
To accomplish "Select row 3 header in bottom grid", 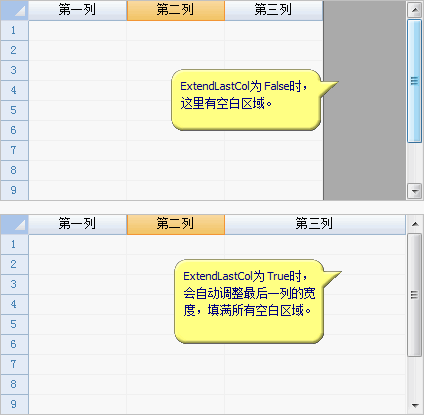I will pos(14,284).
